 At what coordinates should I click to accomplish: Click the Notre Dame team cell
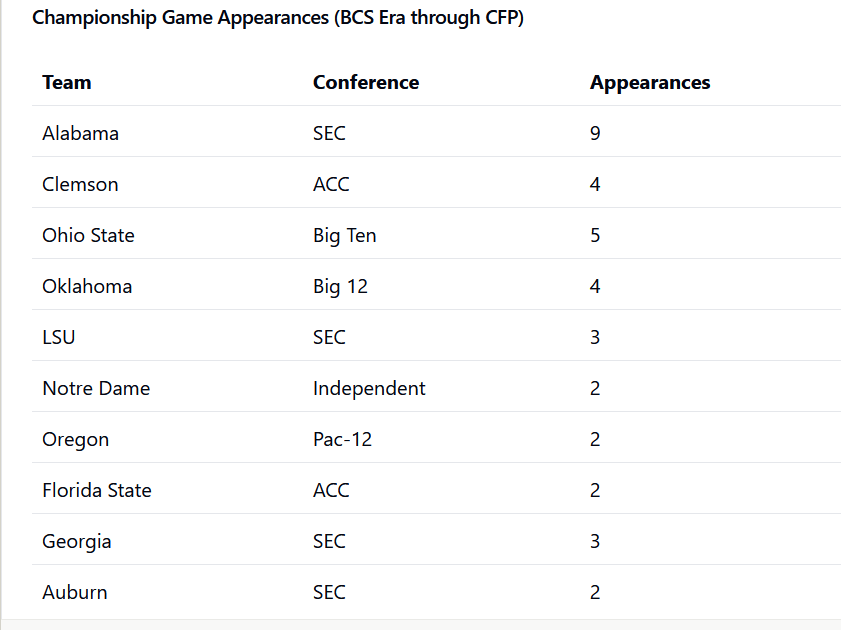(x=96, y=389)
